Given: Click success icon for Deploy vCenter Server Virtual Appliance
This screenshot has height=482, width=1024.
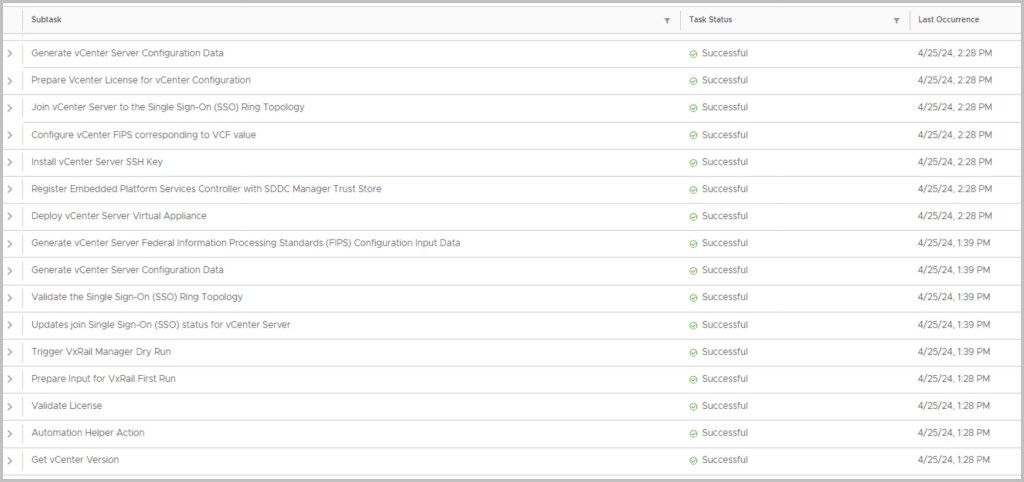Looking at the screenshot, I should pos(693,216).
